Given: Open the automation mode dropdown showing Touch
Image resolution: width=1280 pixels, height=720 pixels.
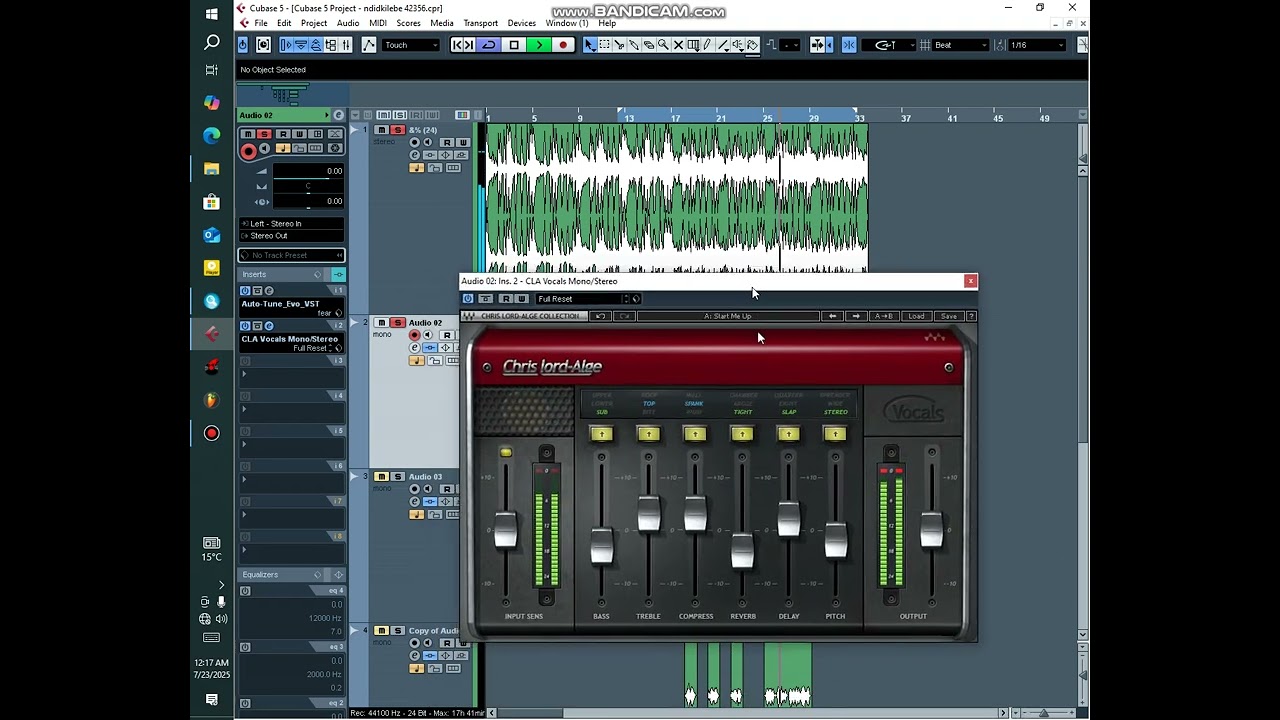Looking at the screenshot, I should (x=411, y=45).
